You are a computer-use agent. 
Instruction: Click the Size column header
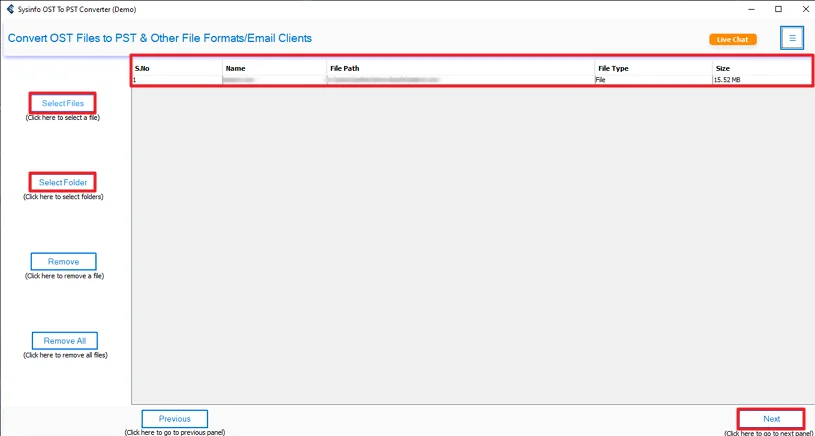[x=760, y=68]
